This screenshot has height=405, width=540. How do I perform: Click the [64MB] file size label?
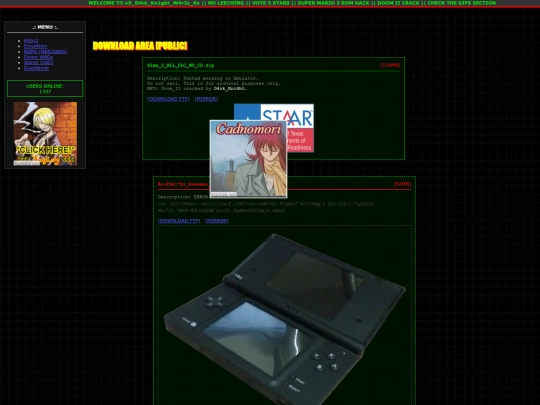pyautogui.click(x=402, y=184)
